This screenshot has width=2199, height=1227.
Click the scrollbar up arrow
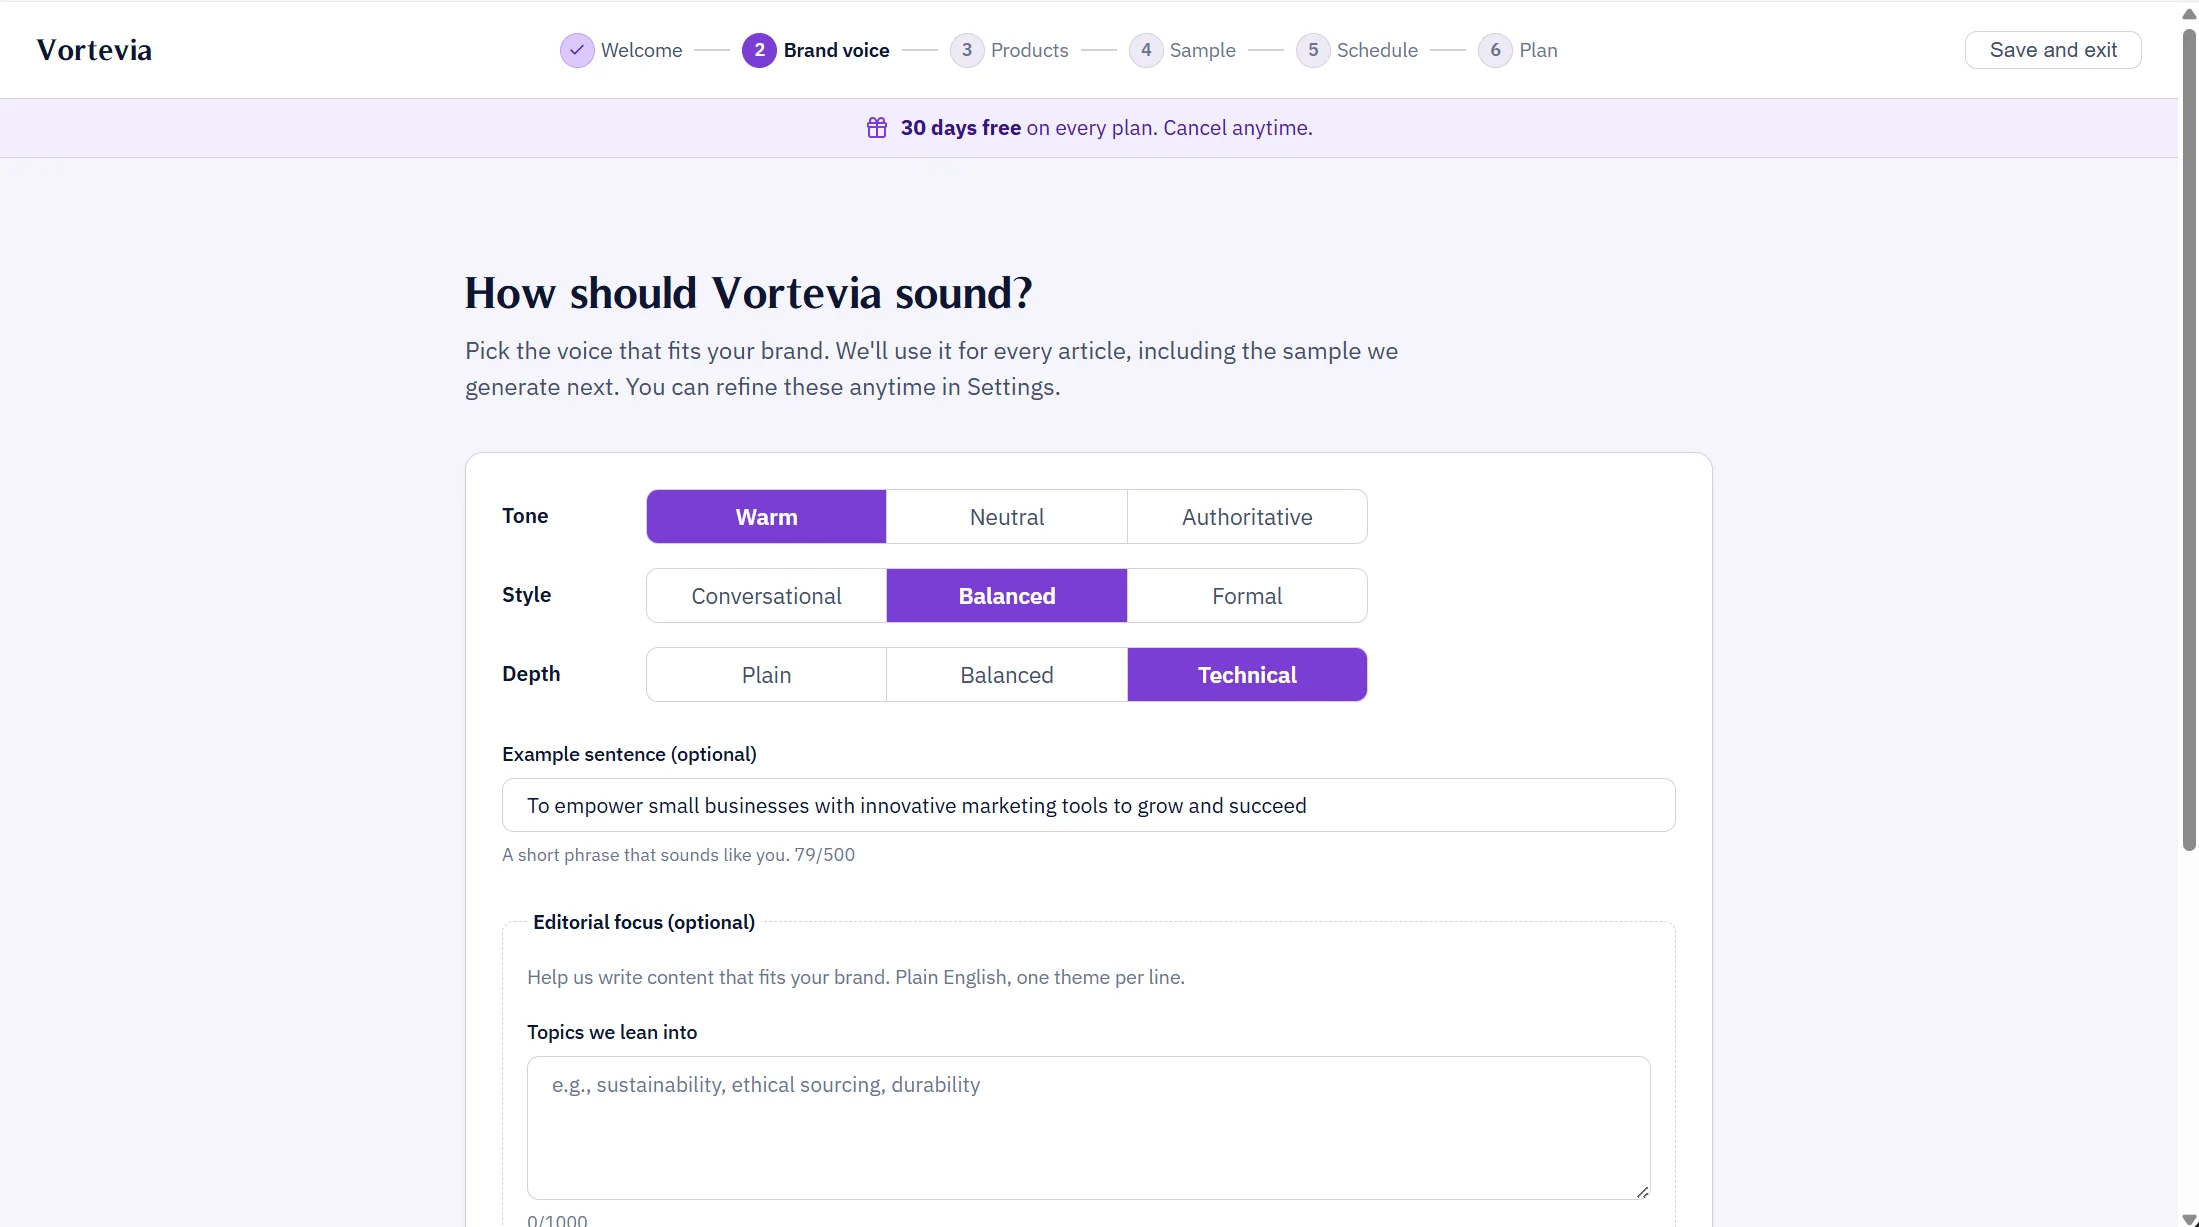click(x=2188, y=14)
